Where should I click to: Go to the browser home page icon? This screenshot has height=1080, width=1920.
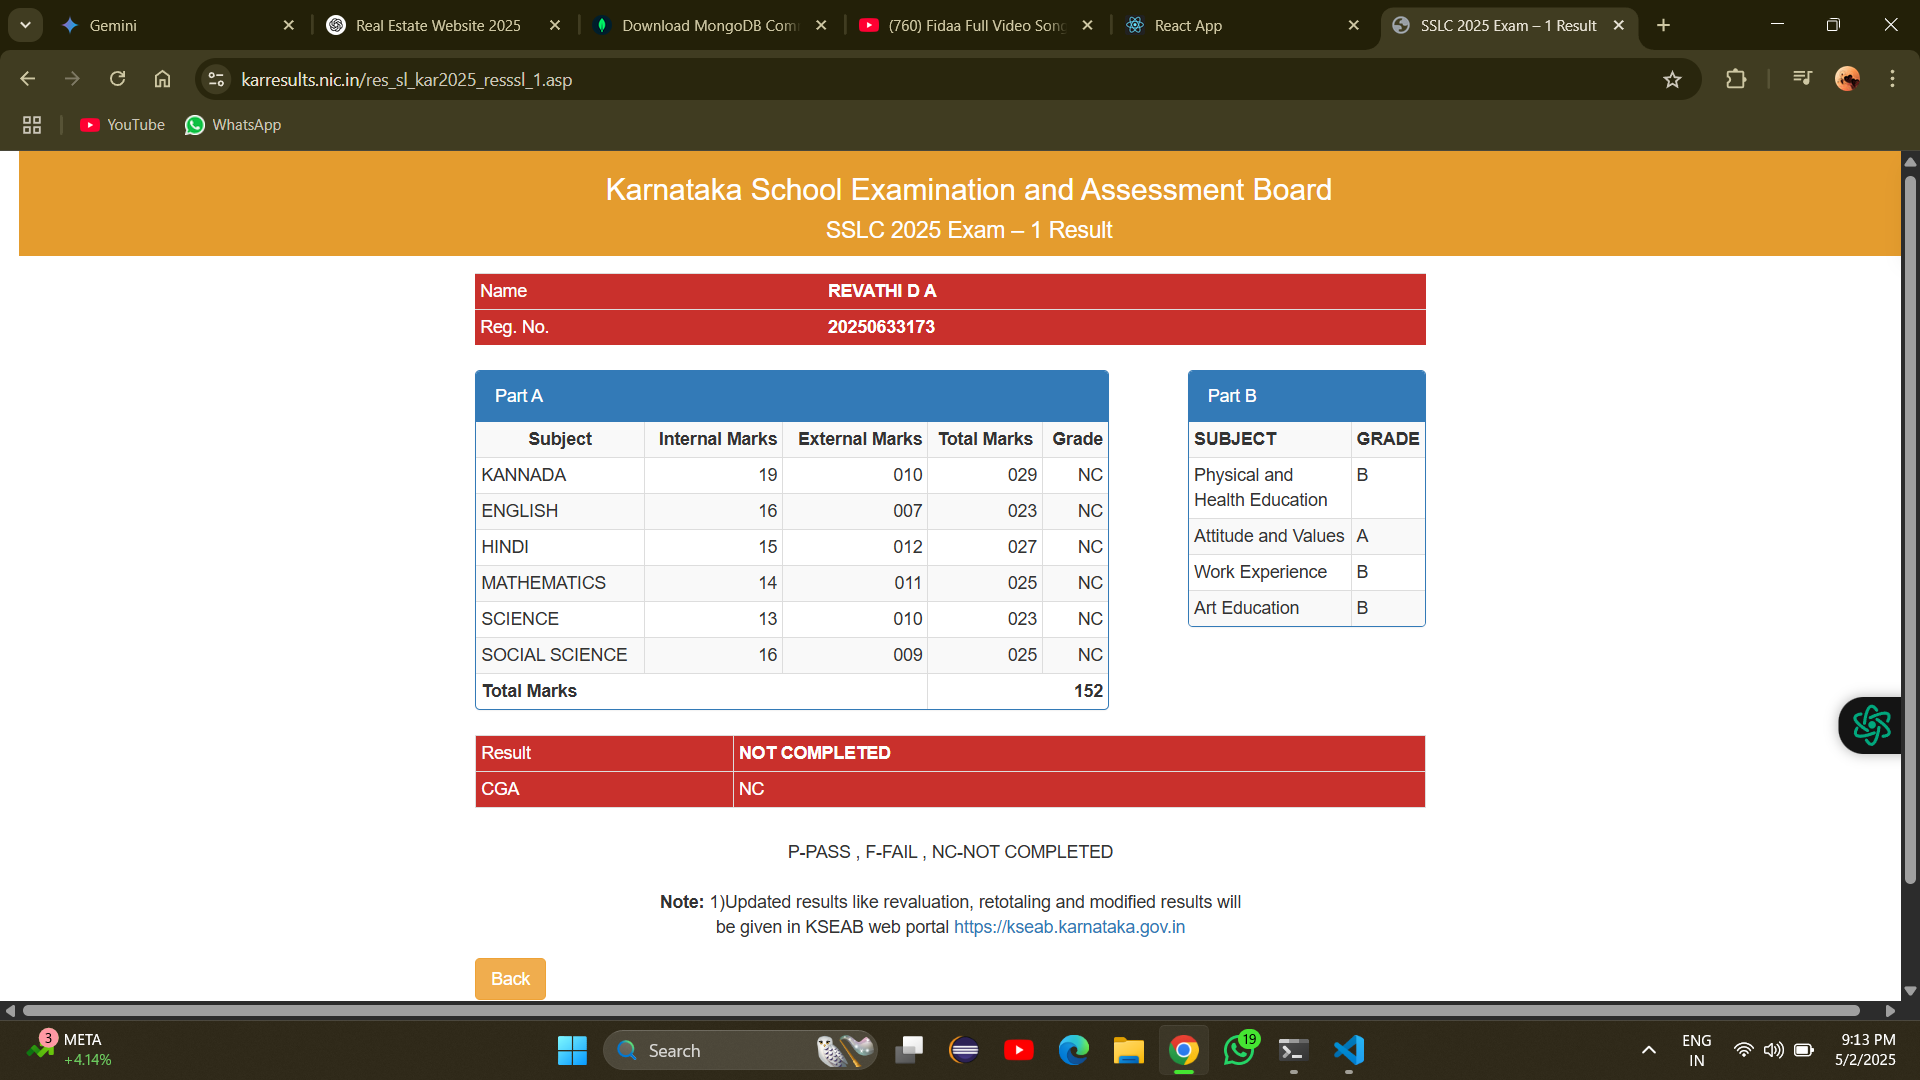(x=162, y=79)
